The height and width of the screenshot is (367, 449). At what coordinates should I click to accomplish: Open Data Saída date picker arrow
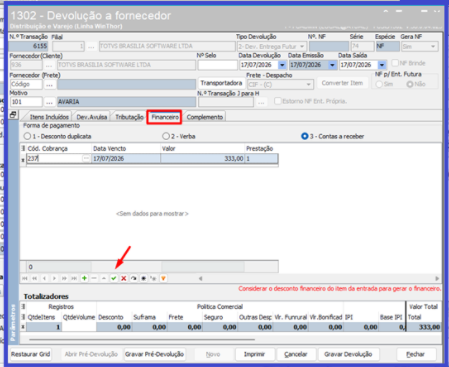click(x=382, y=65)
